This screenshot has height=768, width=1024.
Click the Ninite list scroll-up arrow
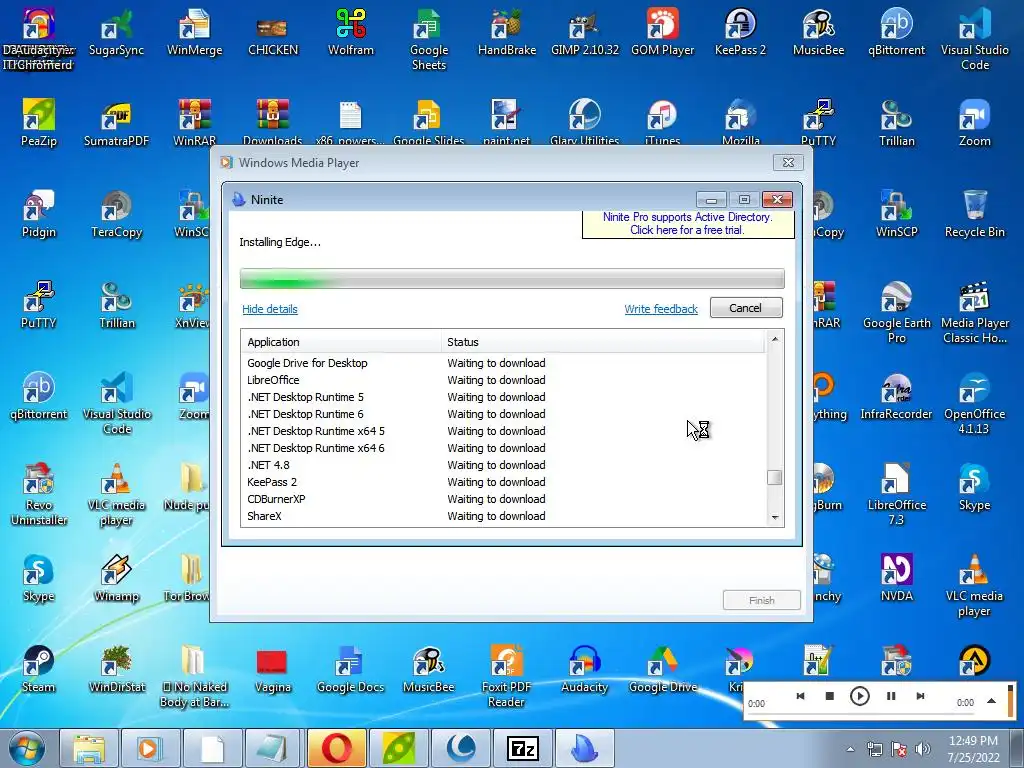775,338
